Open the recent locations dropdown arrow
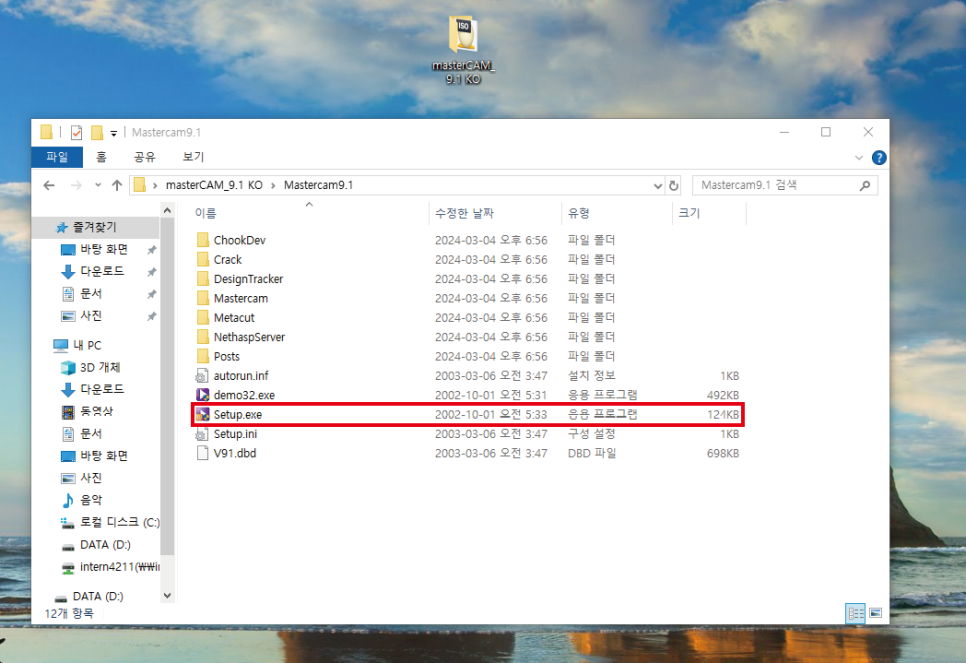This screenshot has height=663, width=966. click(x=98, y=185)
